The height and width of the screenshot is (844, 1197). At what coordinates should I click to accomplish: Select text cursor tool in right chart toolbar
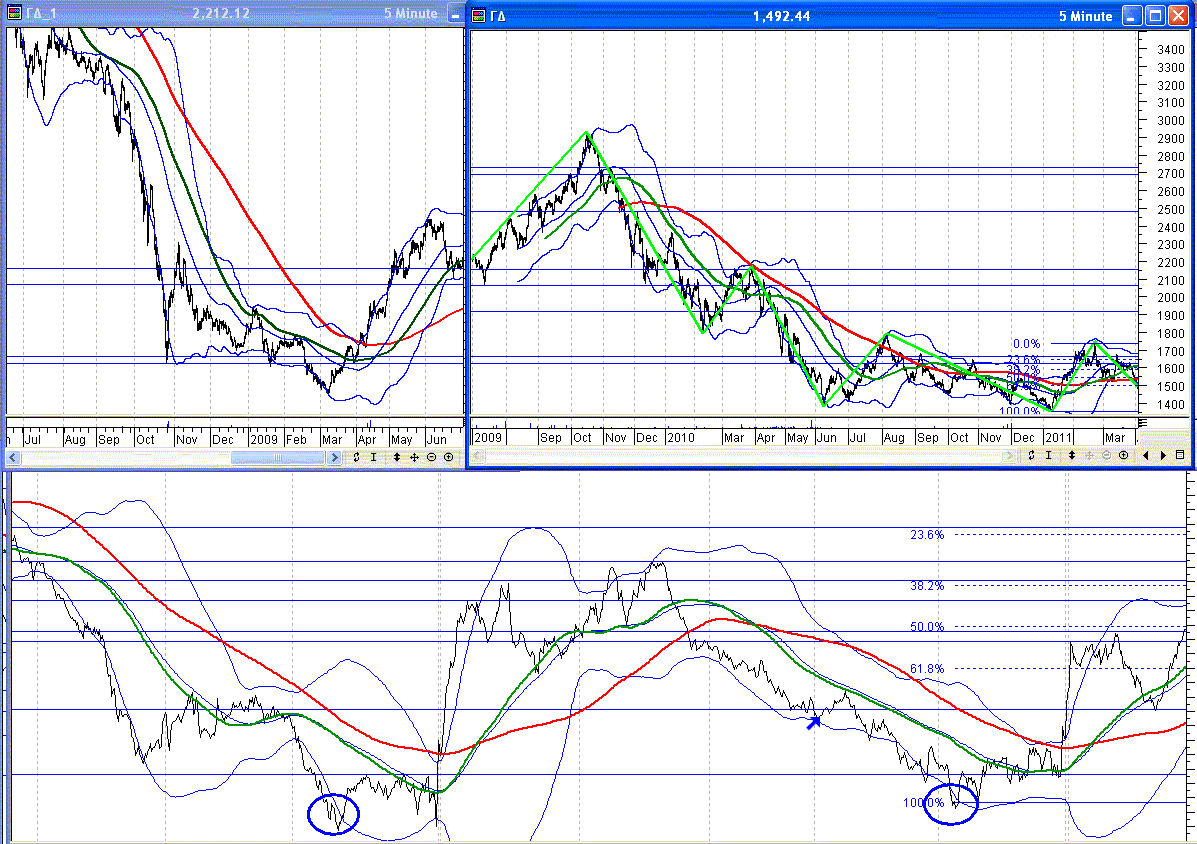point(1048,455)
